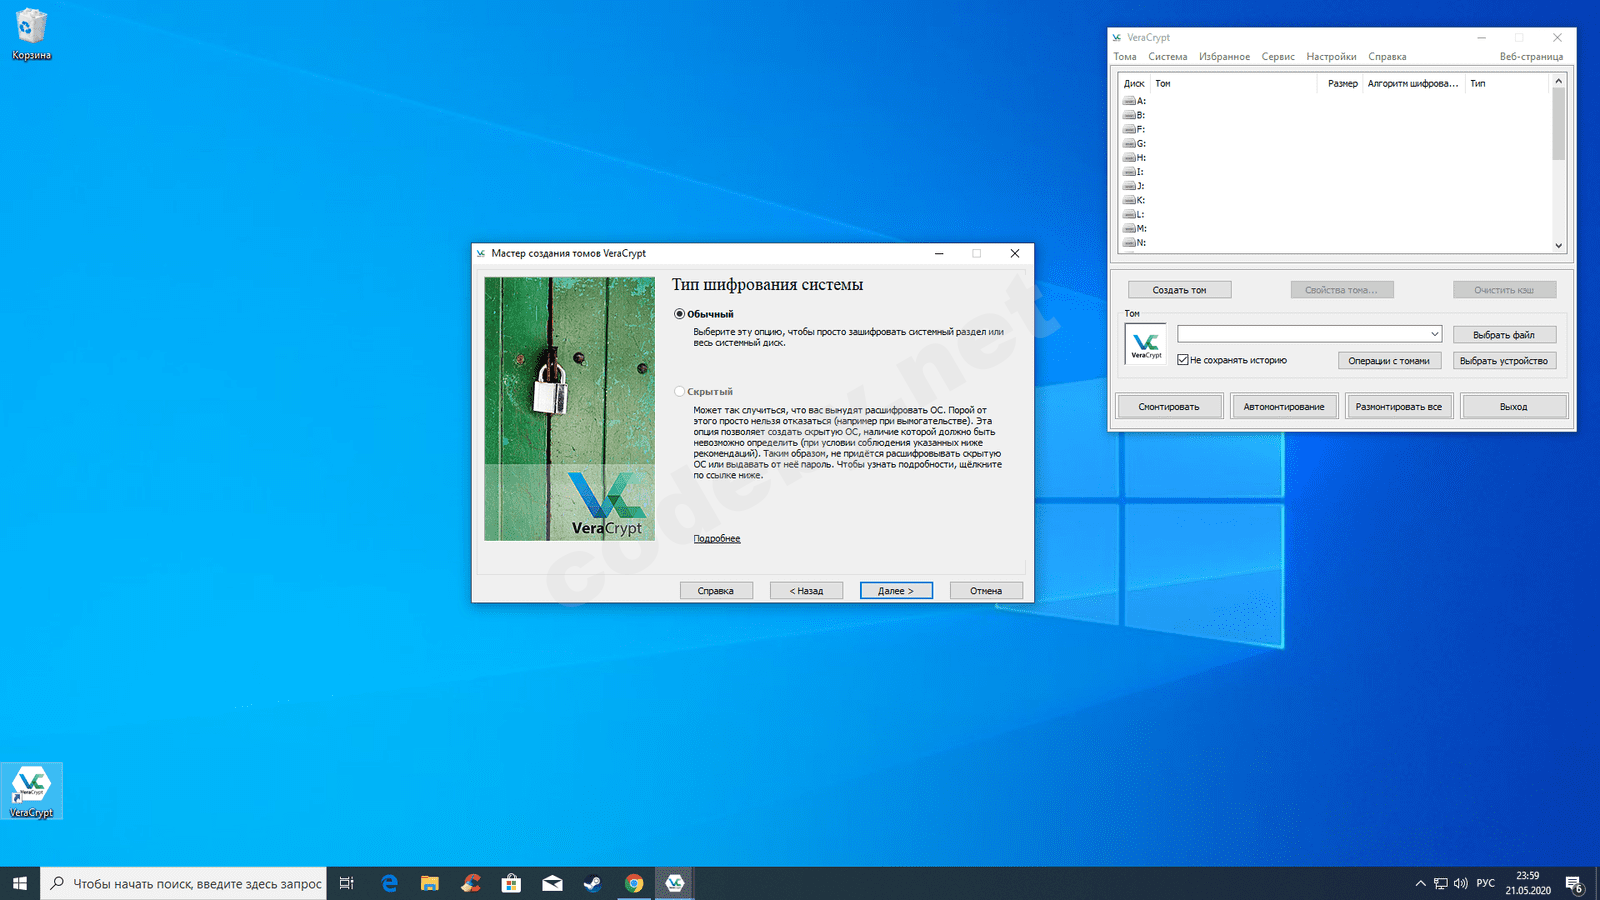Screen dimensions: 1600x900
Task: Open the Подробнее link
Action: tap(717, 539)
